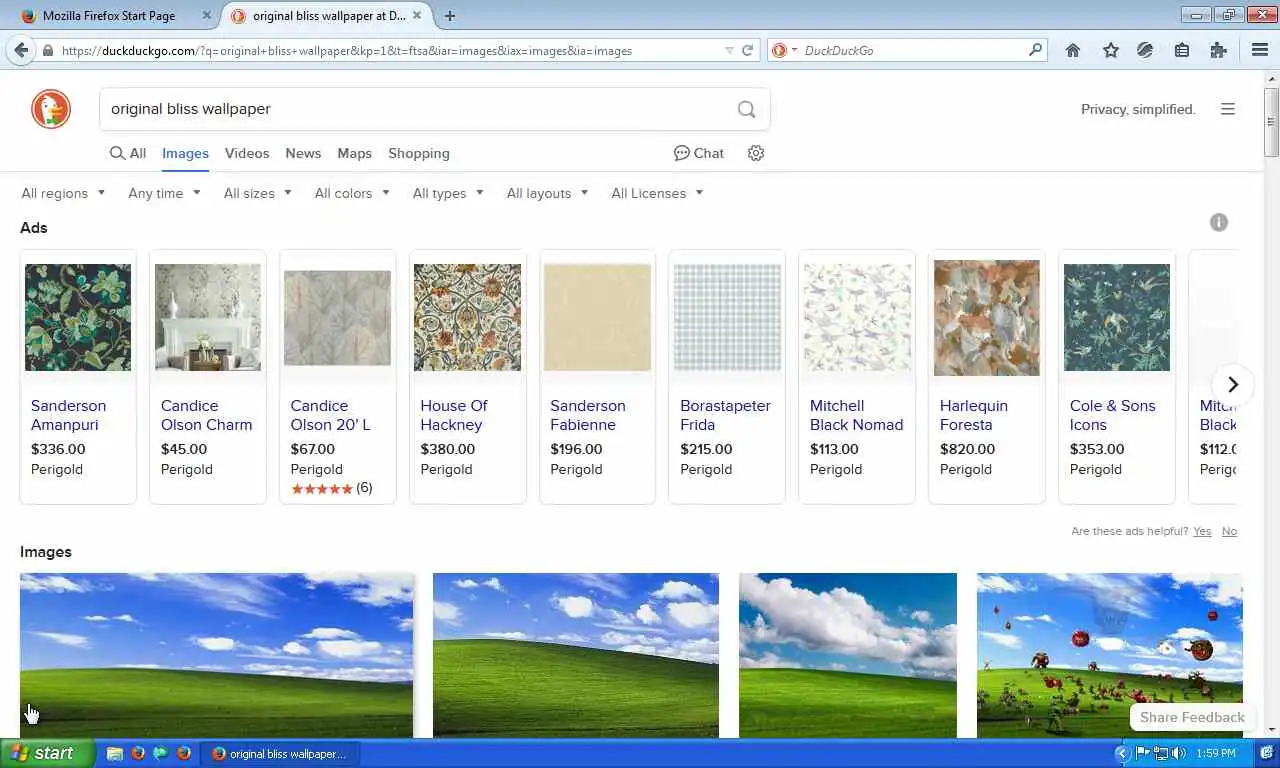Click the Firefox Home icon
1280x768 pixels.
point(1073,50)
